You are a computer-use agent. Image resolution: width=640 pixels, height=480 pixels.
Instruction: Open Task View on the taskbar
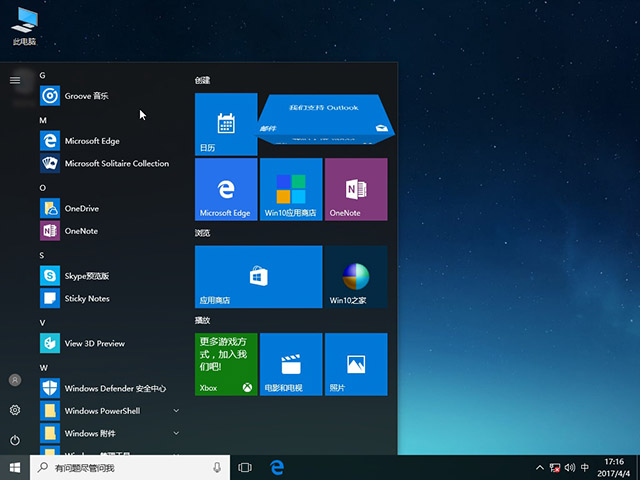pyautogui.click(x=245, y=467)
